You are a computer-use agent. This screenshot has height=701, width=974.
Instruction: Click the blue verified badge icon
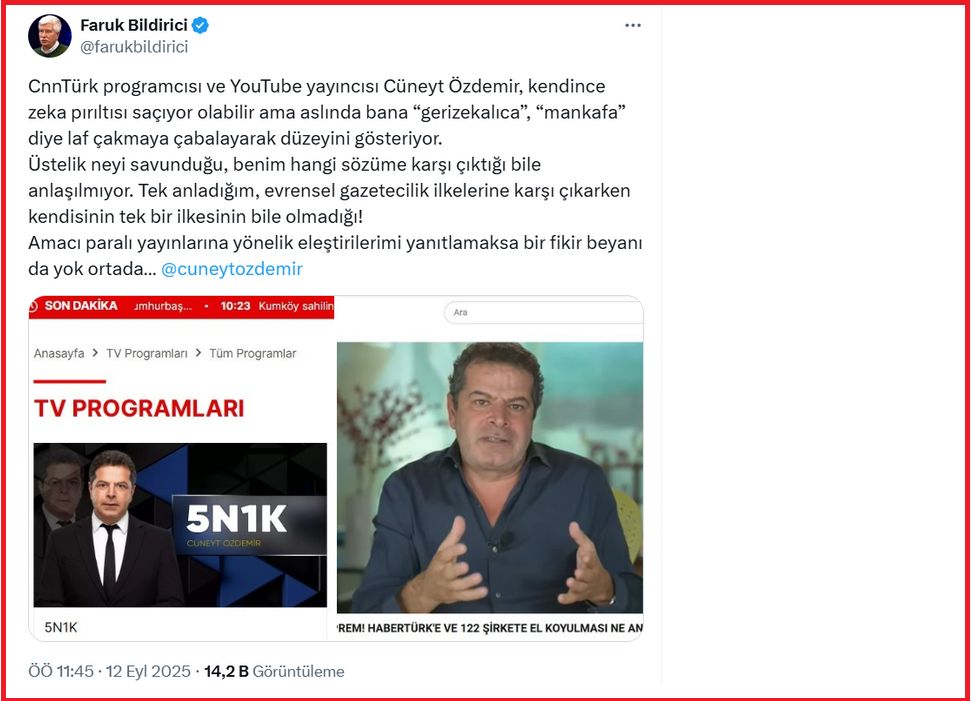(200, 25)
